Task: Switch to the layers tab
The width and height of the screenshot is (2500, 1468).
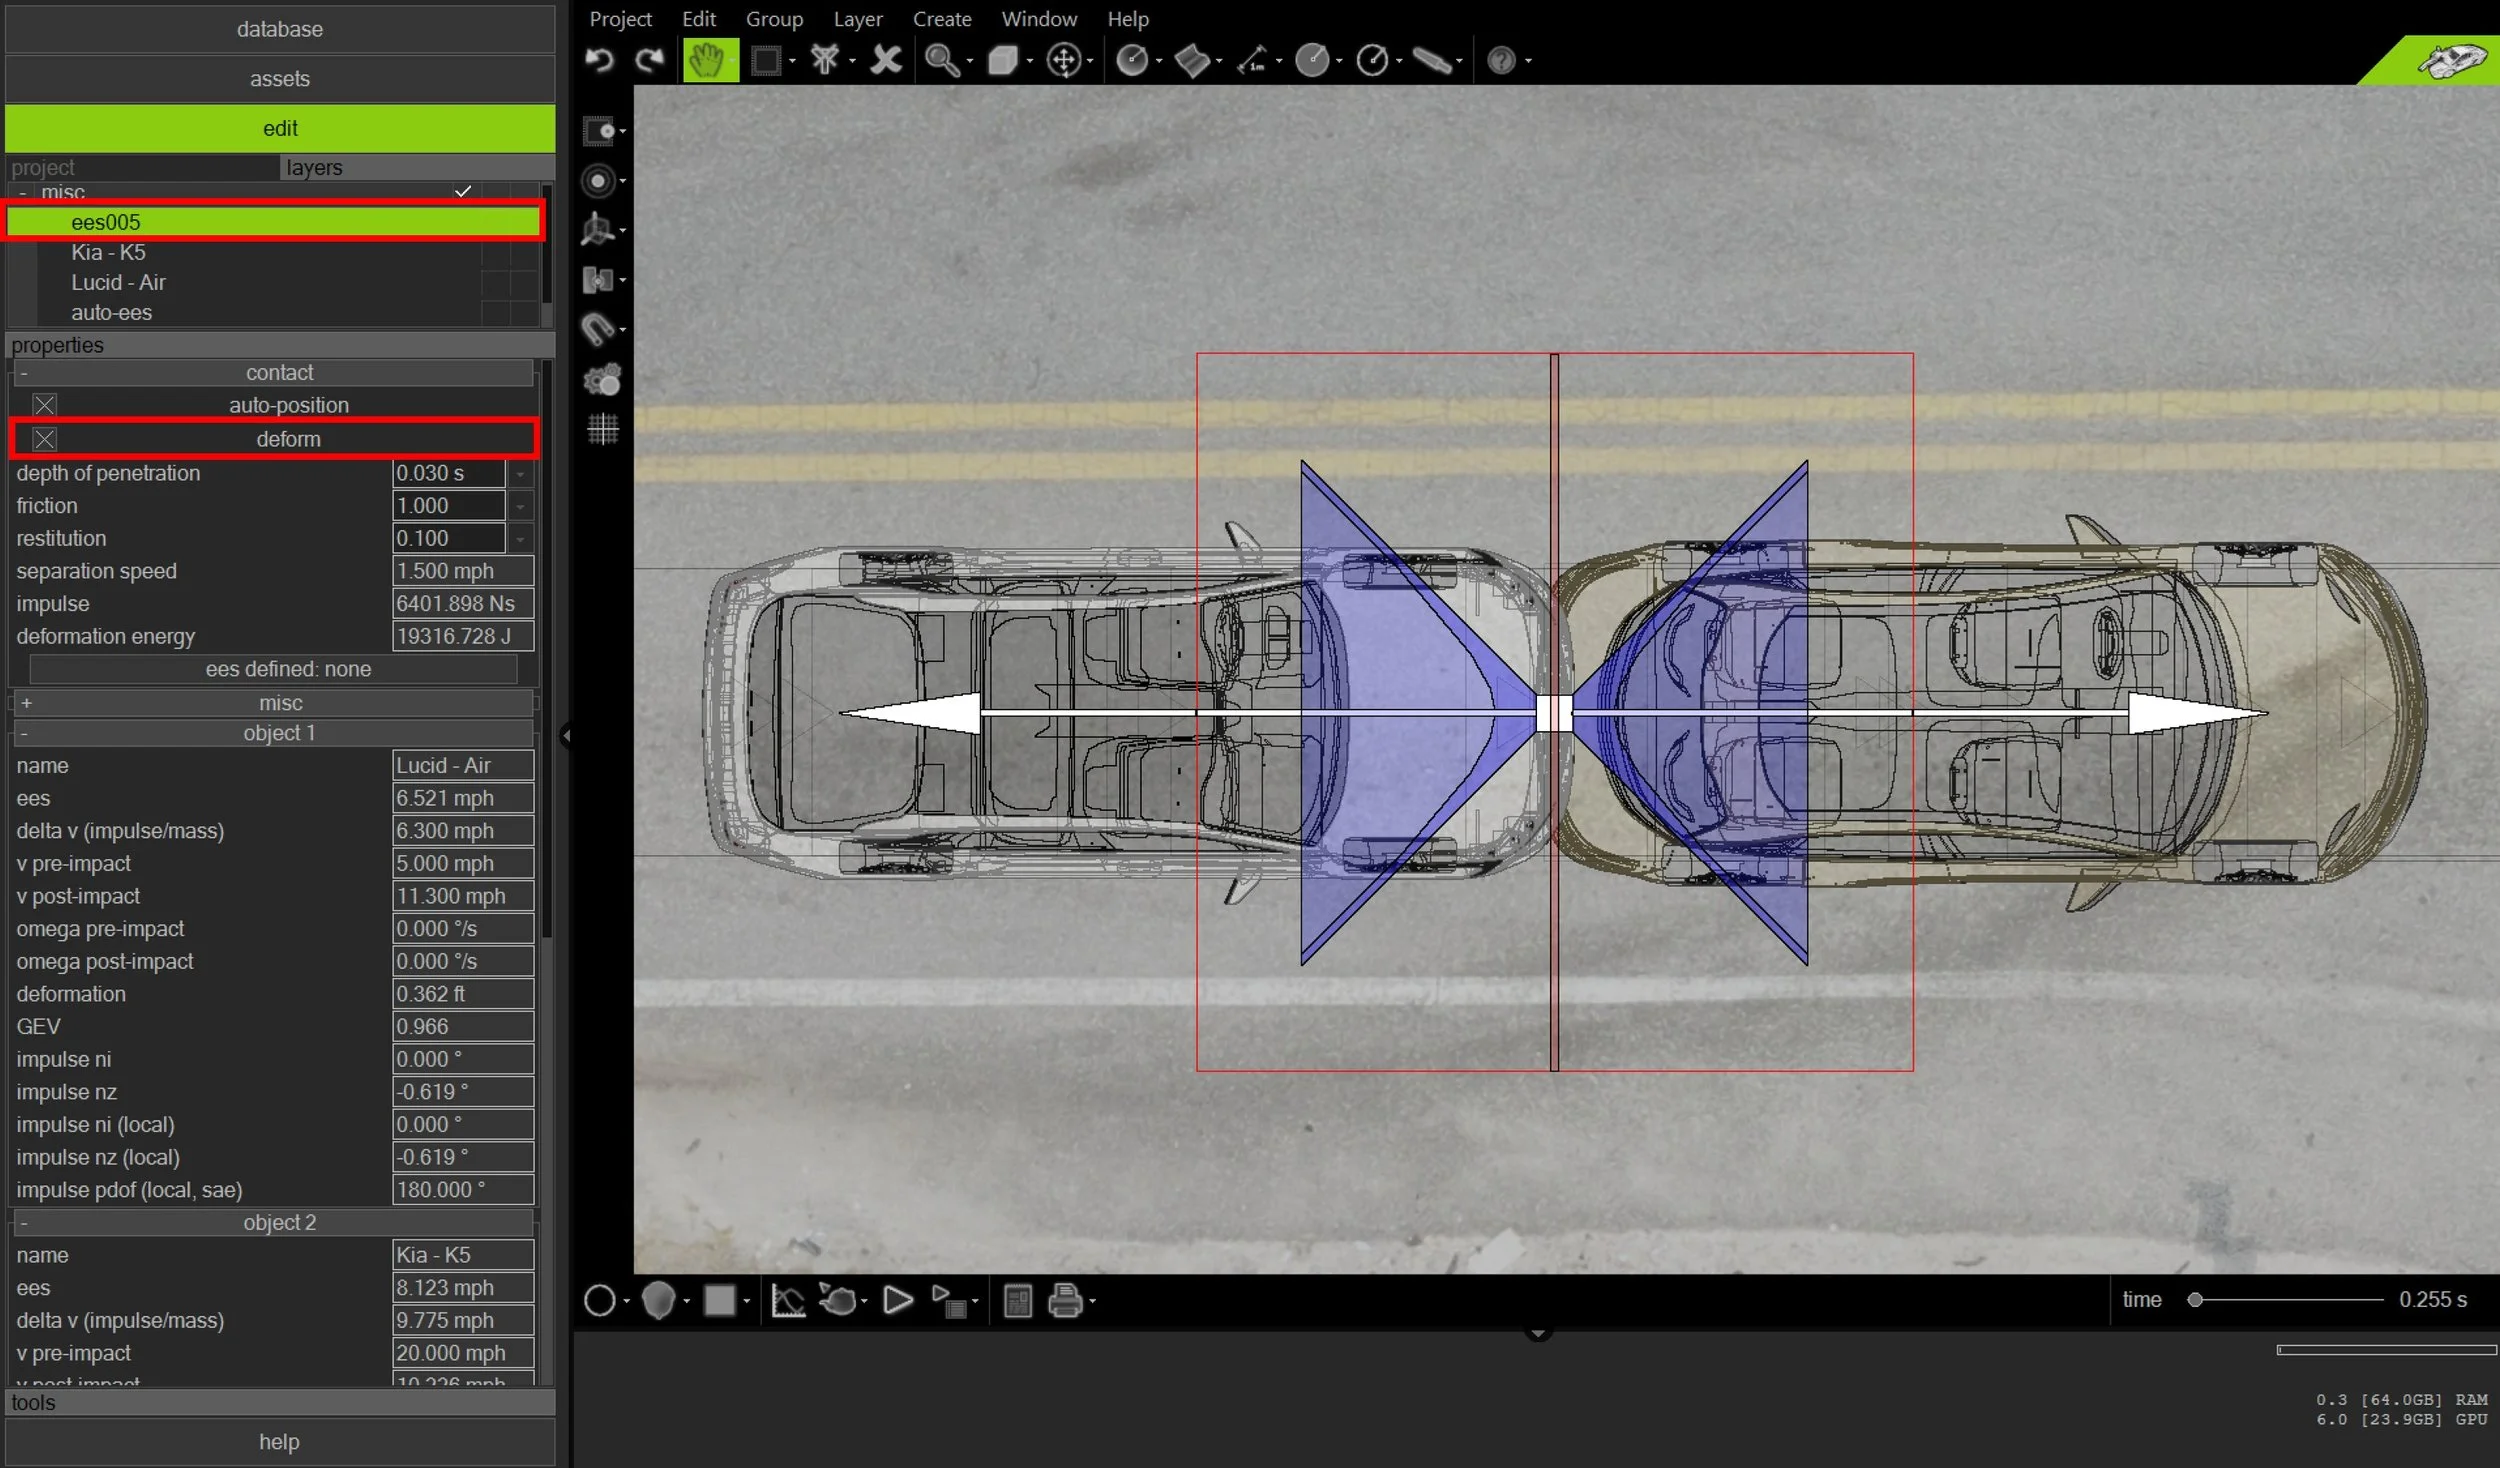Action: click(x=314, y=168)
